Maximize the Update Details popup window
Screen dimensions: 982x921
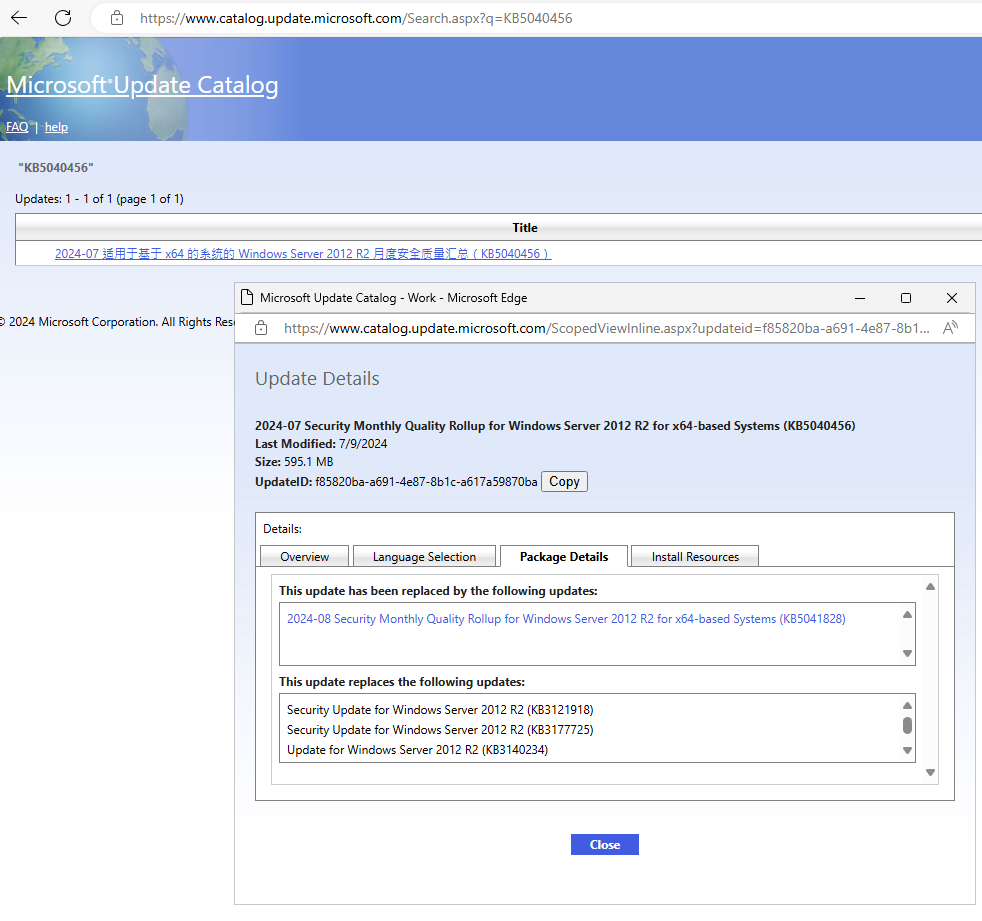click(906, 298)
